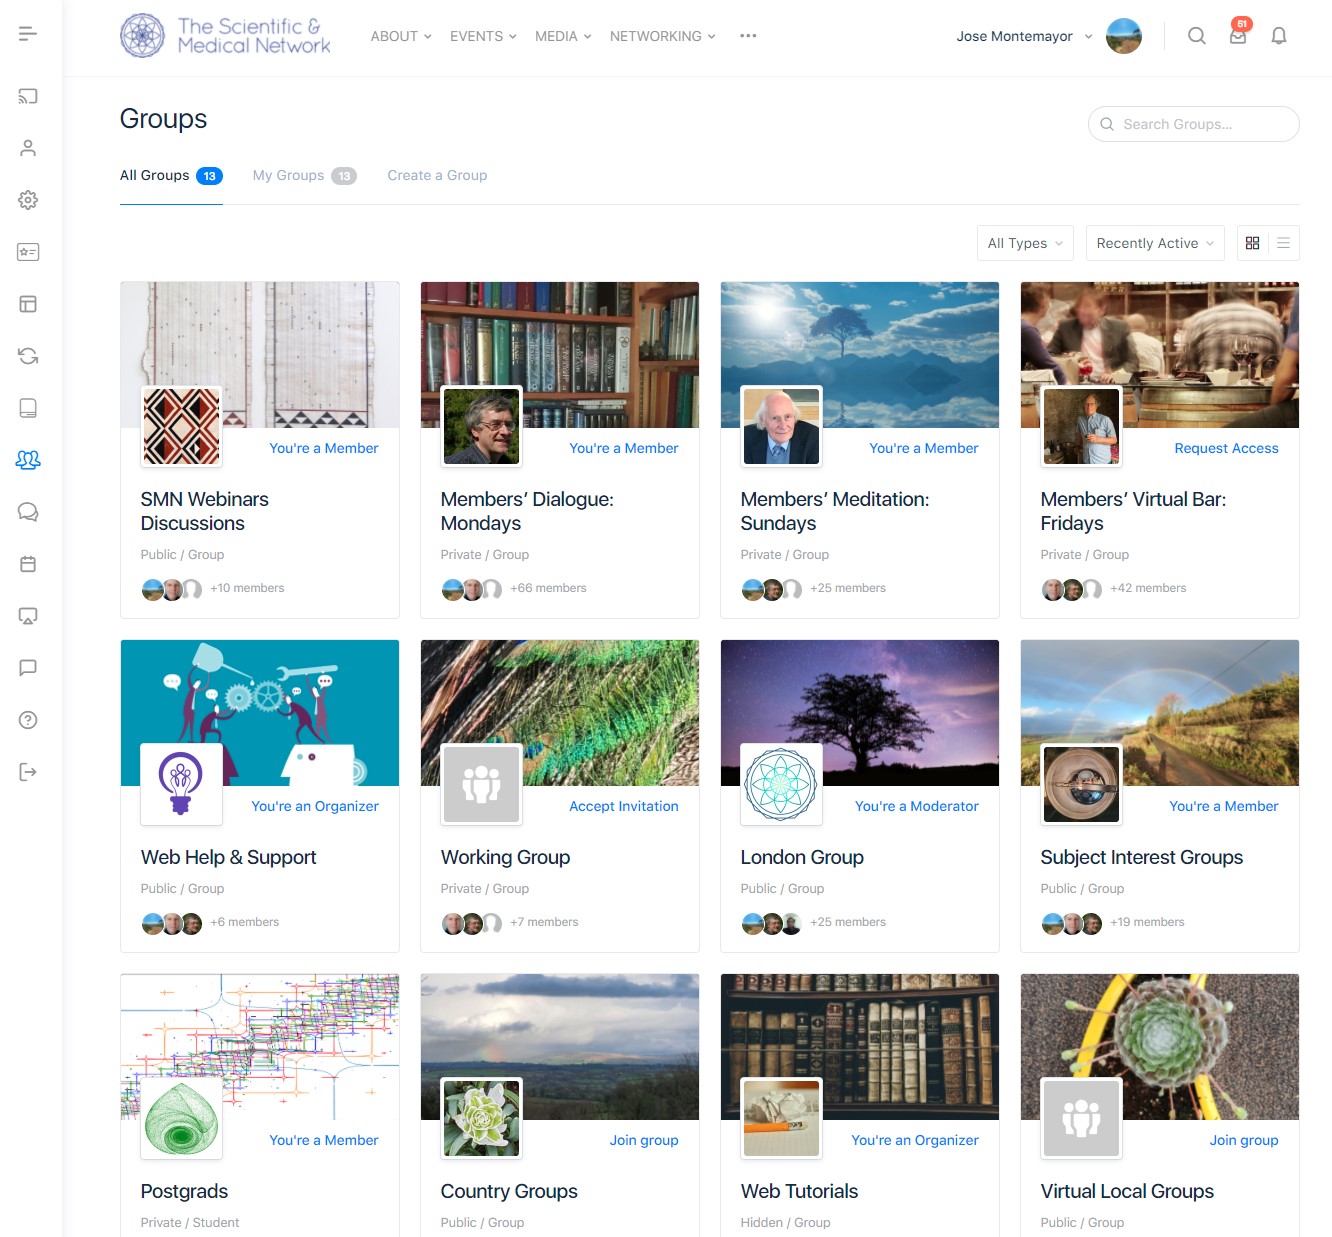Switch to list view layout
Viewport: 1332px width, 1237px height.
point(1283,243)
